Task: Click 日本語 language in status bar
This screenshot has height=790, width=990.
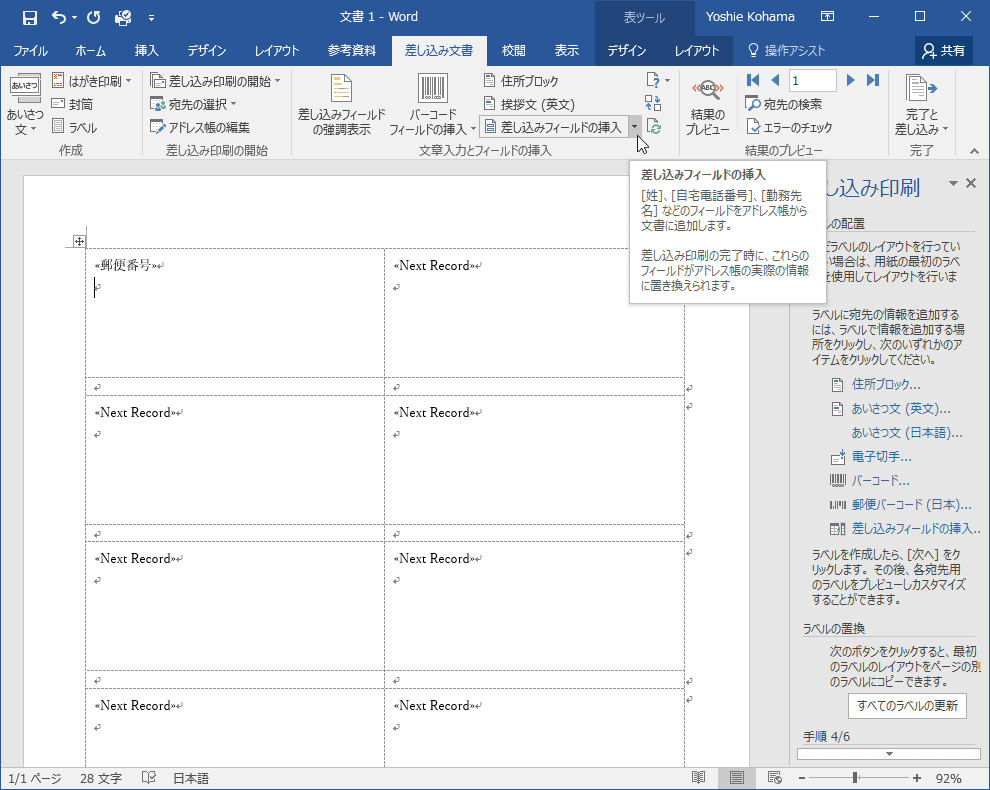Action: pyautogui.click(x=191, y=779)
